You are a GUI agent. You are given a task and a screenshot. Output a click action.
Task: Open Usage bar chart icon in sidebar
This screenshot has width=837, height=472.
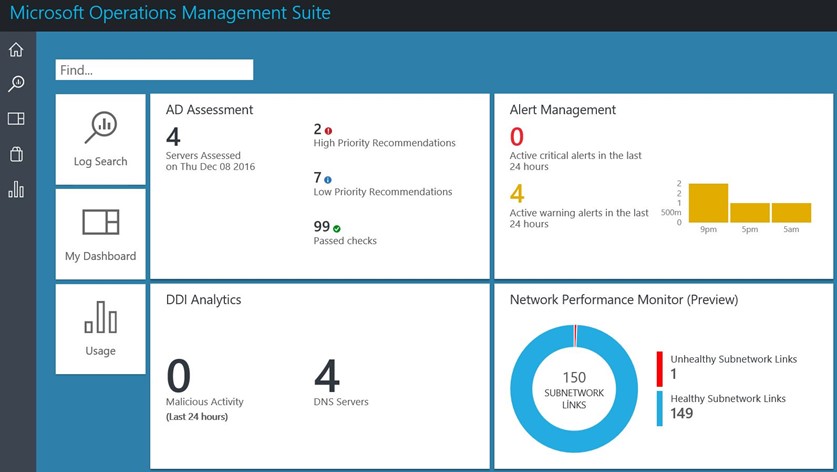pos(16,190)
